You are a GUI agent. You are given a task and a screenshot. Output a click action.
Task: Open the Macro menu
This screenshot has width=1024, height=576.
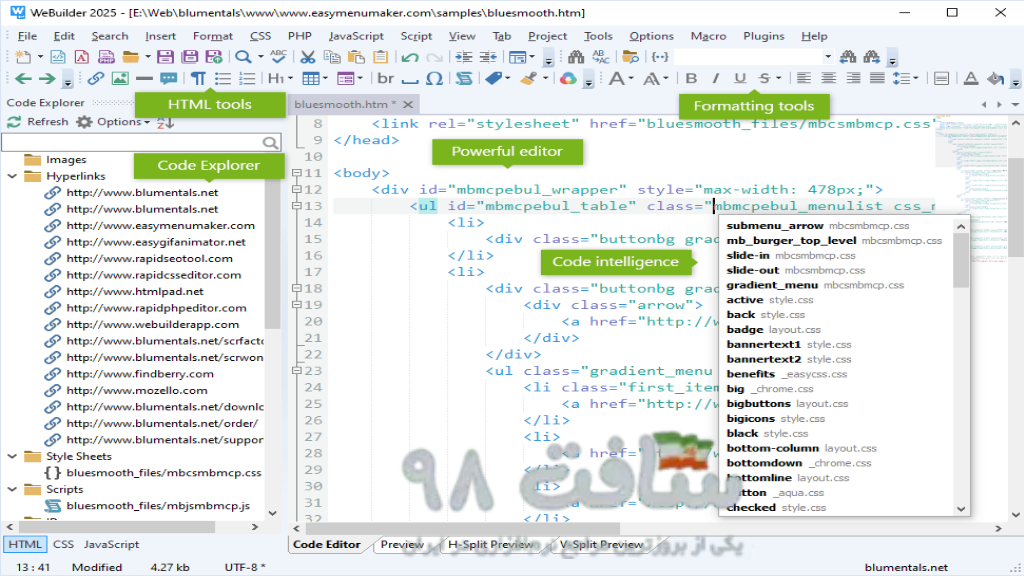(709, 36)
